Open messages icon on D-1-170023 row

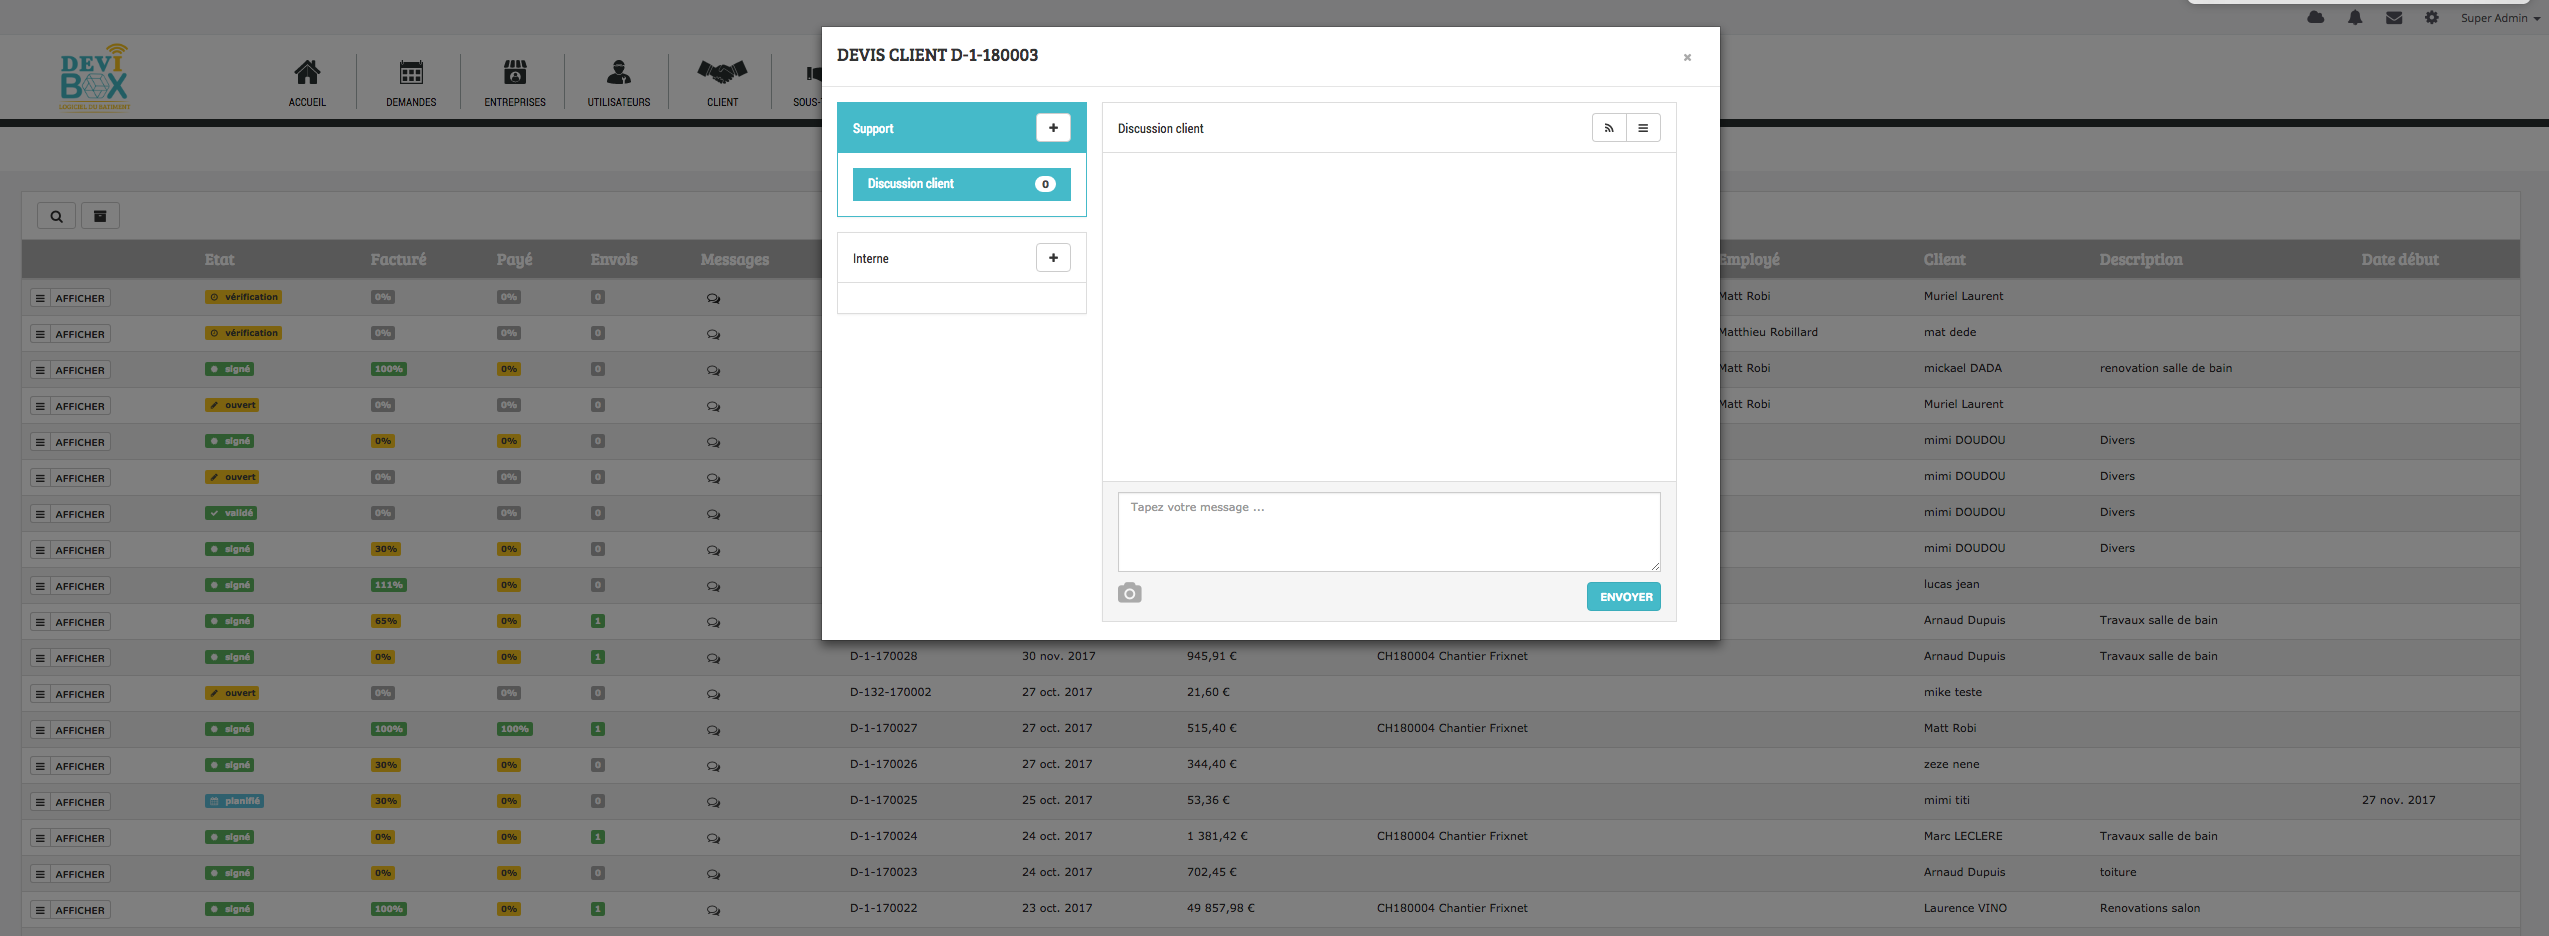713,874
